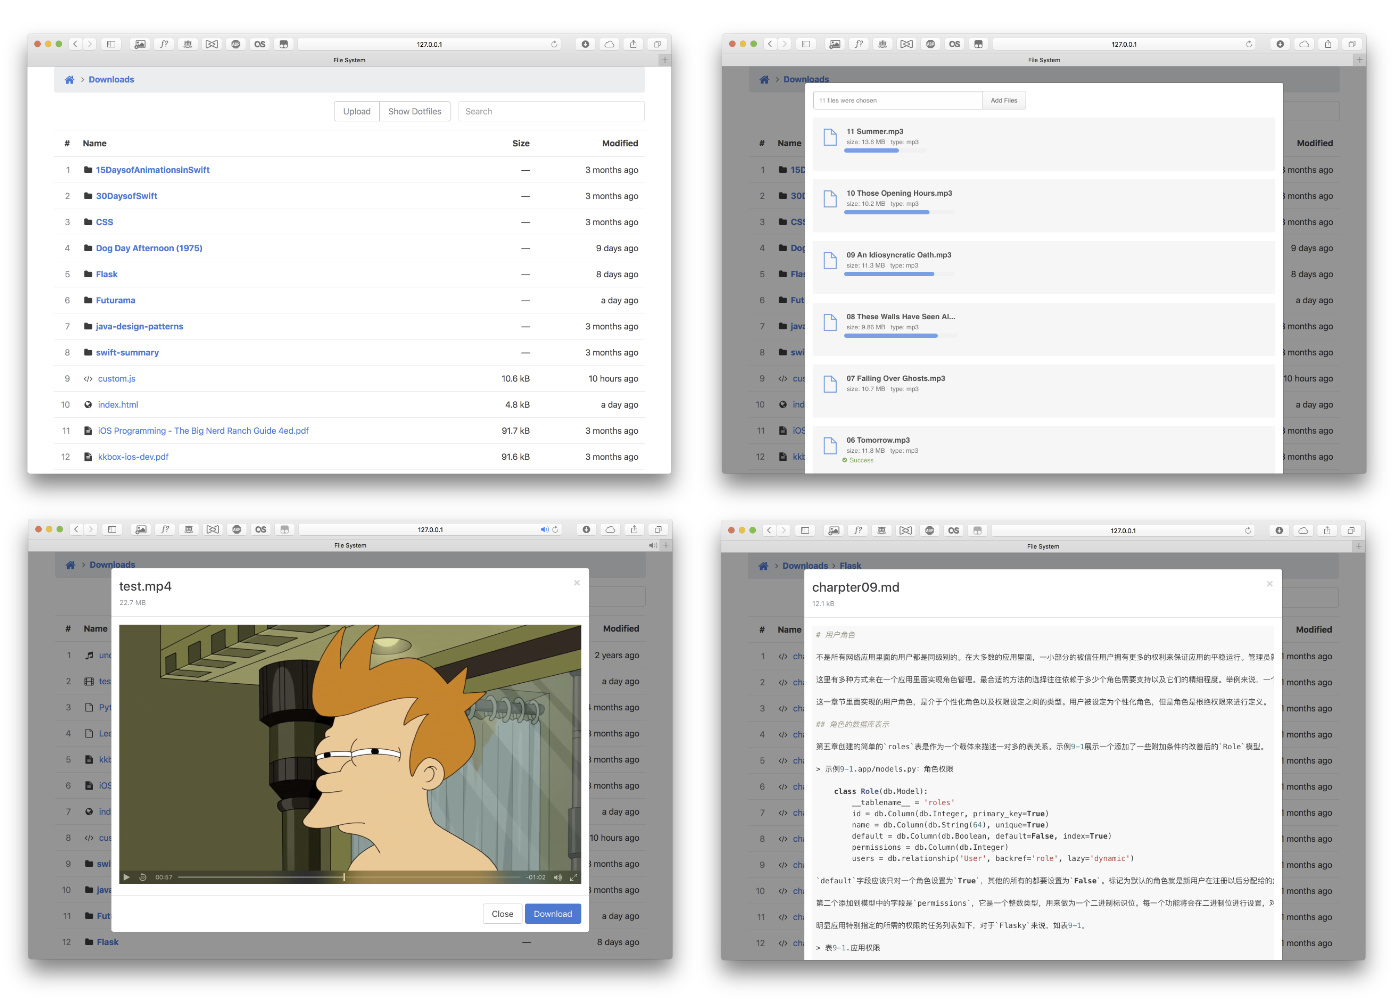Open the 15DaysofAnimationsinSwift folder

click(153, 170)
